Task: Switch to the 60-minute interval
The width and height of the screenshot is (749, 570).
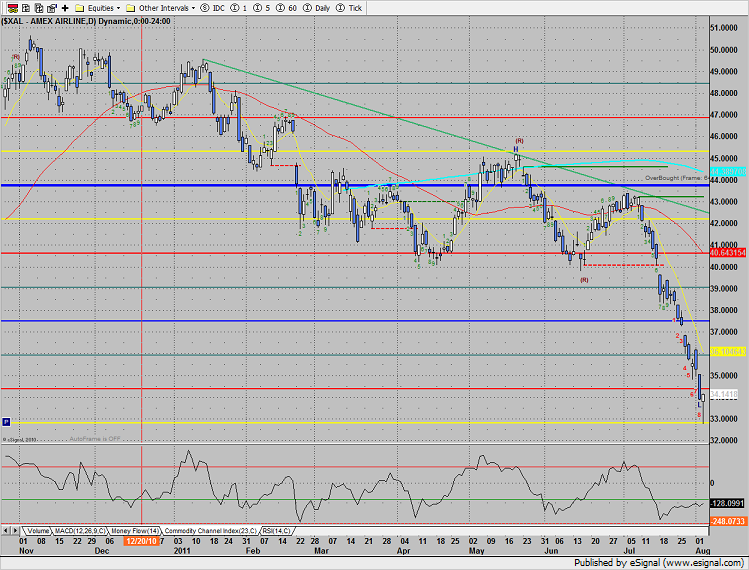Action: coord(287,8)
